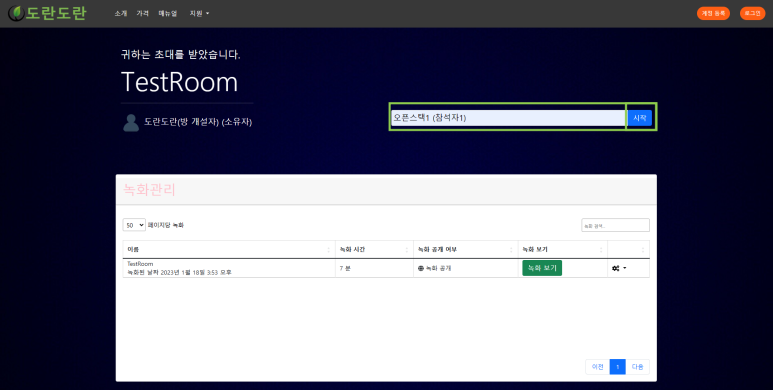Click the 도란도란(방 개설자) (소유자) text
The image size is (773, 390).
(198, 122)
